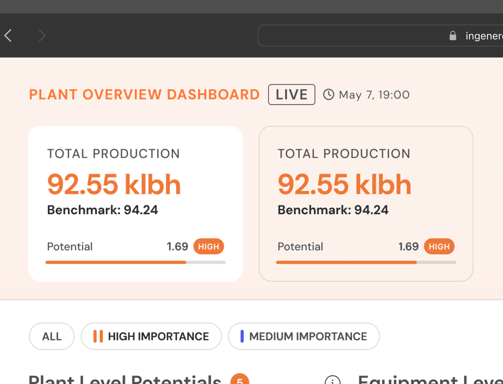
Task: Select the outlined Total Production card
Action: tap(366, 204)
